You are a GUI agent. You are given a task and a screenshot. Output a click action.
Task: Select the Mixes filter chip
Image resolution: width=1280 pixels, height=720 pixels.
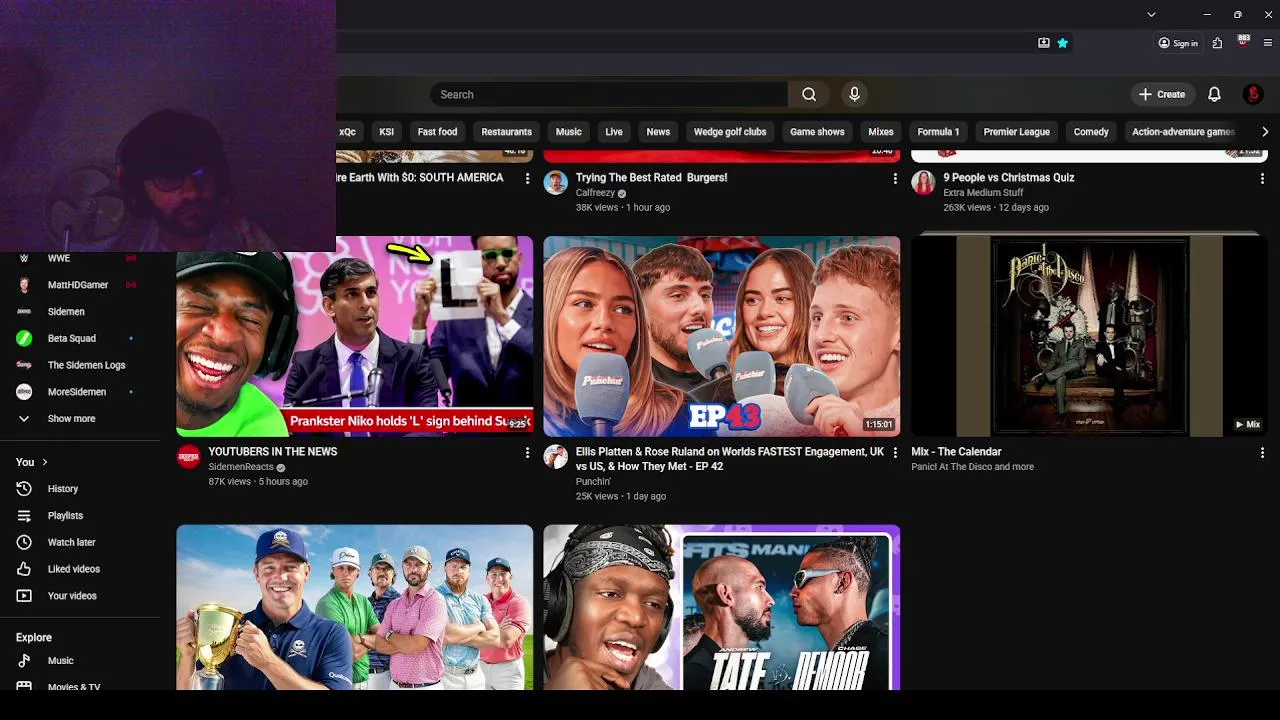click(x=881, y=132)
